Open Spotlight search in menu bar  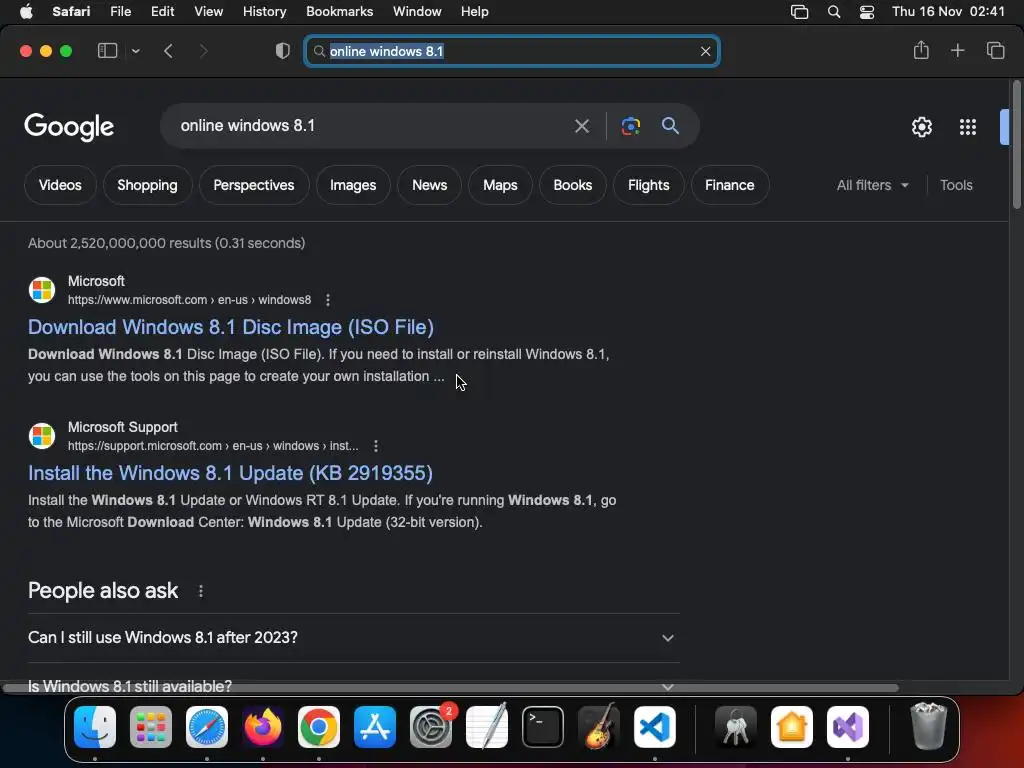tap(834, 12)
